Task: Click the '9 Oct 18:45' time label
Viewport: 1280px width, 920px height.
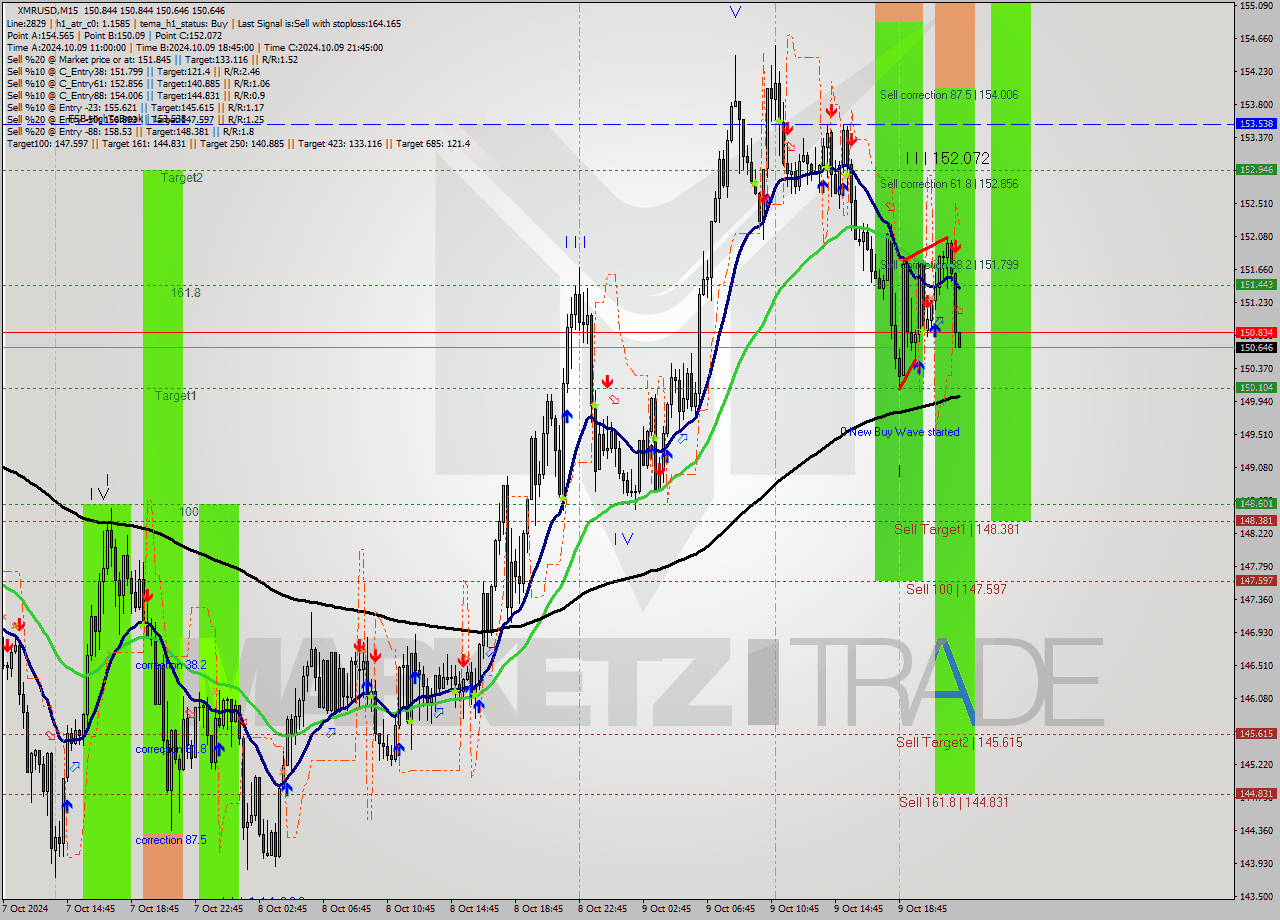Action: tap(924, 909)
